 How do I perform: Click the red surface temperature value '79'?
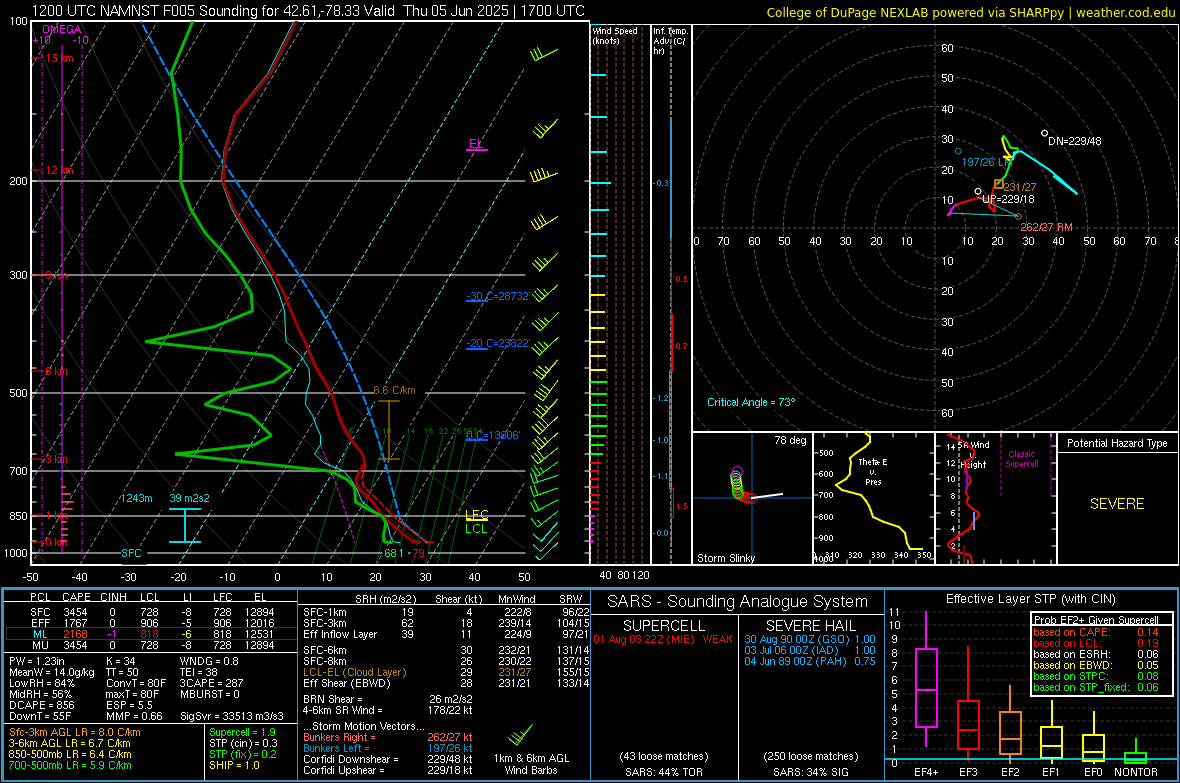(418, 553)
